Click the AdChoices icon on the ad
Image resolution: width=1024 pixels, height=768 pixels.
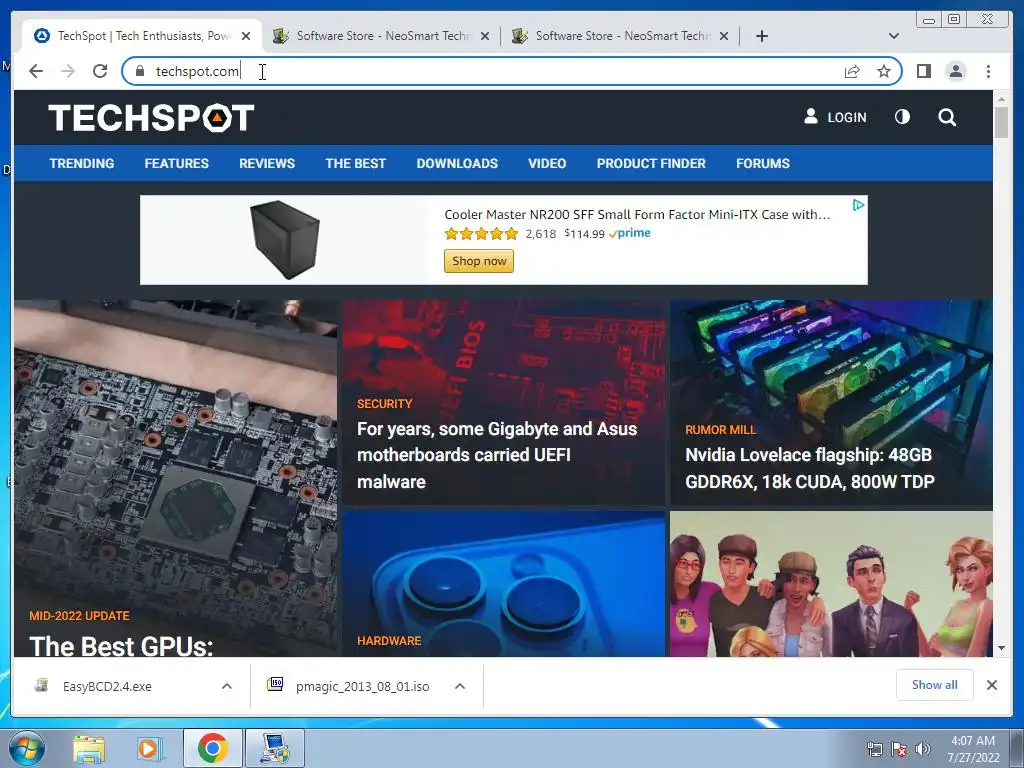858,205
